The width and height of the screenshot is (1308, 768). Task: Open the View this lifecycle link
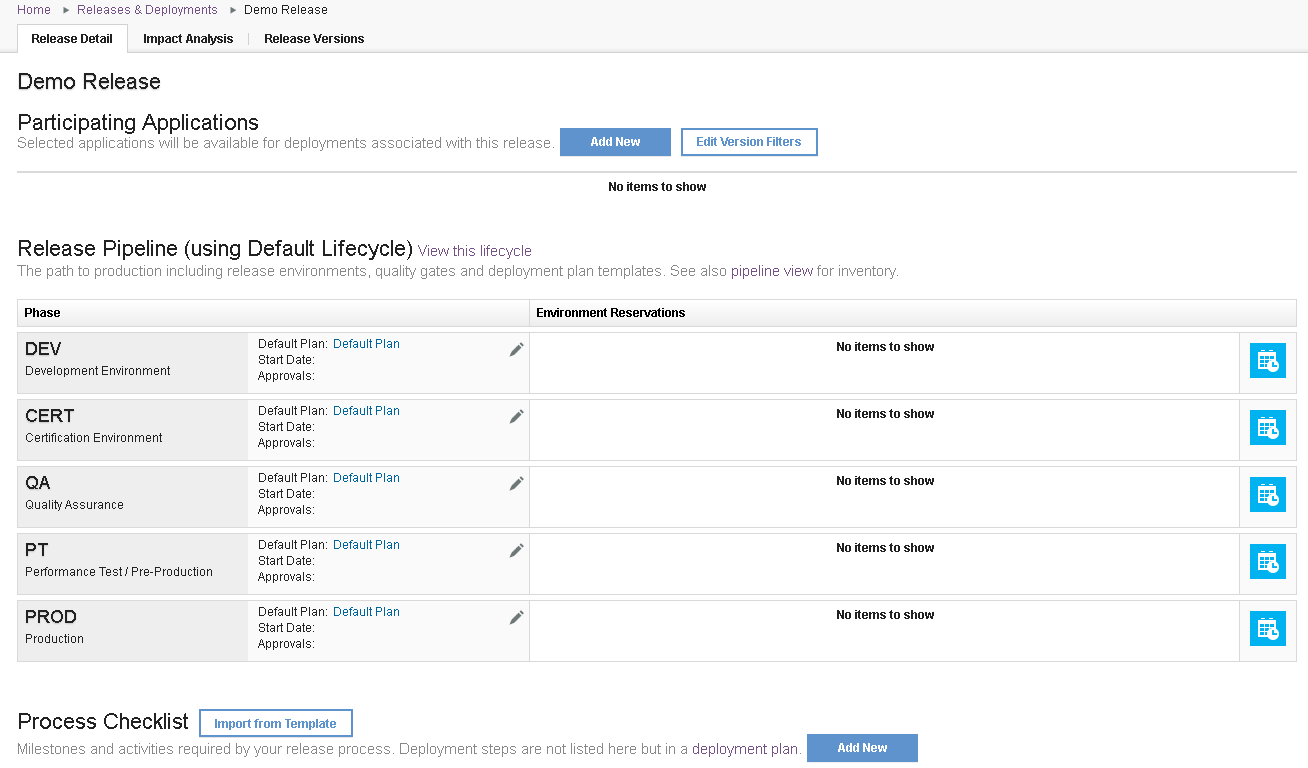474,250
